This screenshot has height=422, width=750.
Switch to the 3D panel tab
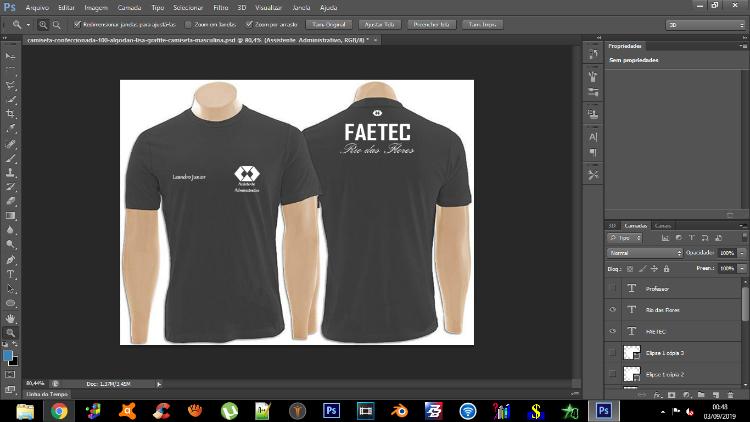(x=612, y=226)
